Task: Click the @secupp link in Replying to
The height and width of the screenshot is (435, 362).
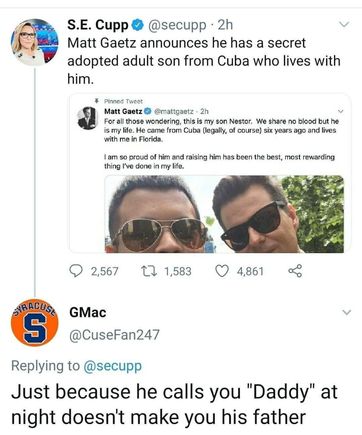Action: click(112, 366)
